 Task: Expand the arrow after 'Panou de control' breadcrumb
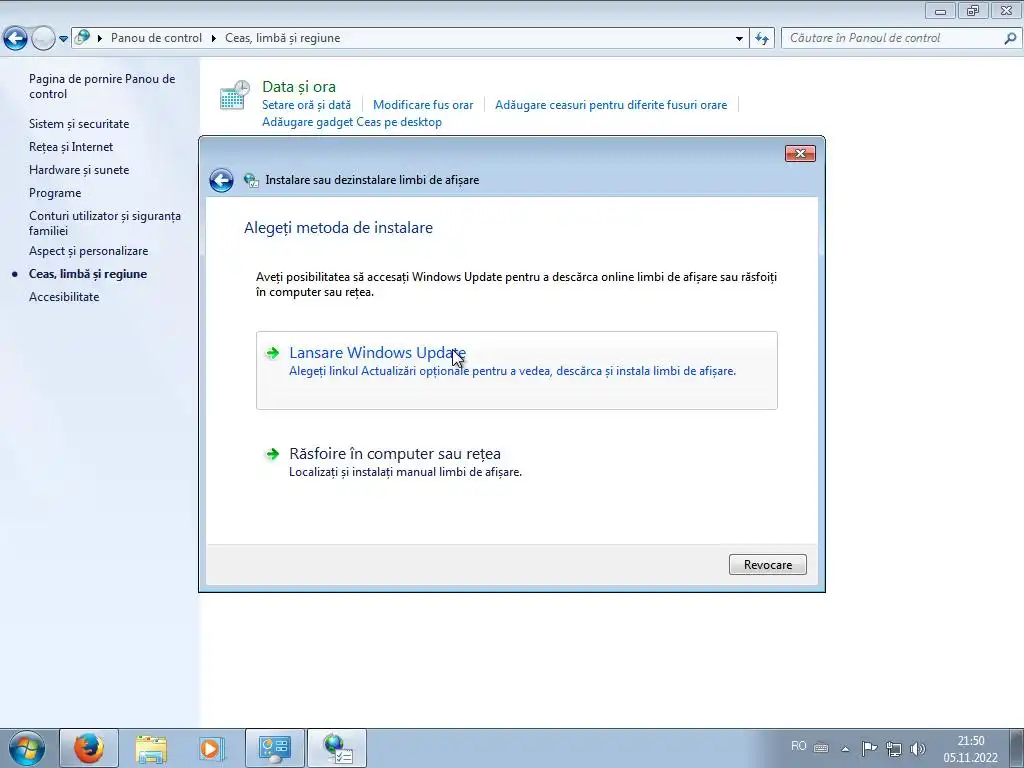click(x=214, y=39)
